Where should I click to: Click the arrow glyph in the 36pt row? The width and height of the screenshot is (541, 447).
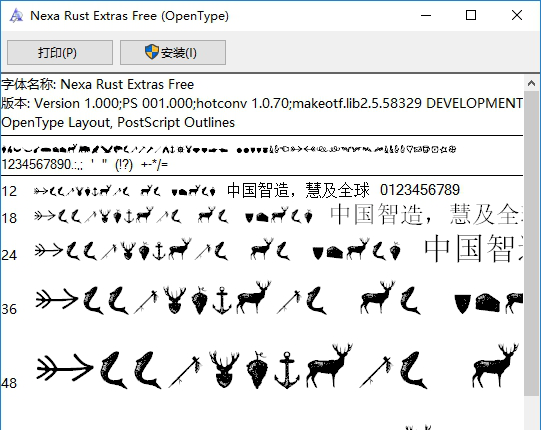point(57,299)
